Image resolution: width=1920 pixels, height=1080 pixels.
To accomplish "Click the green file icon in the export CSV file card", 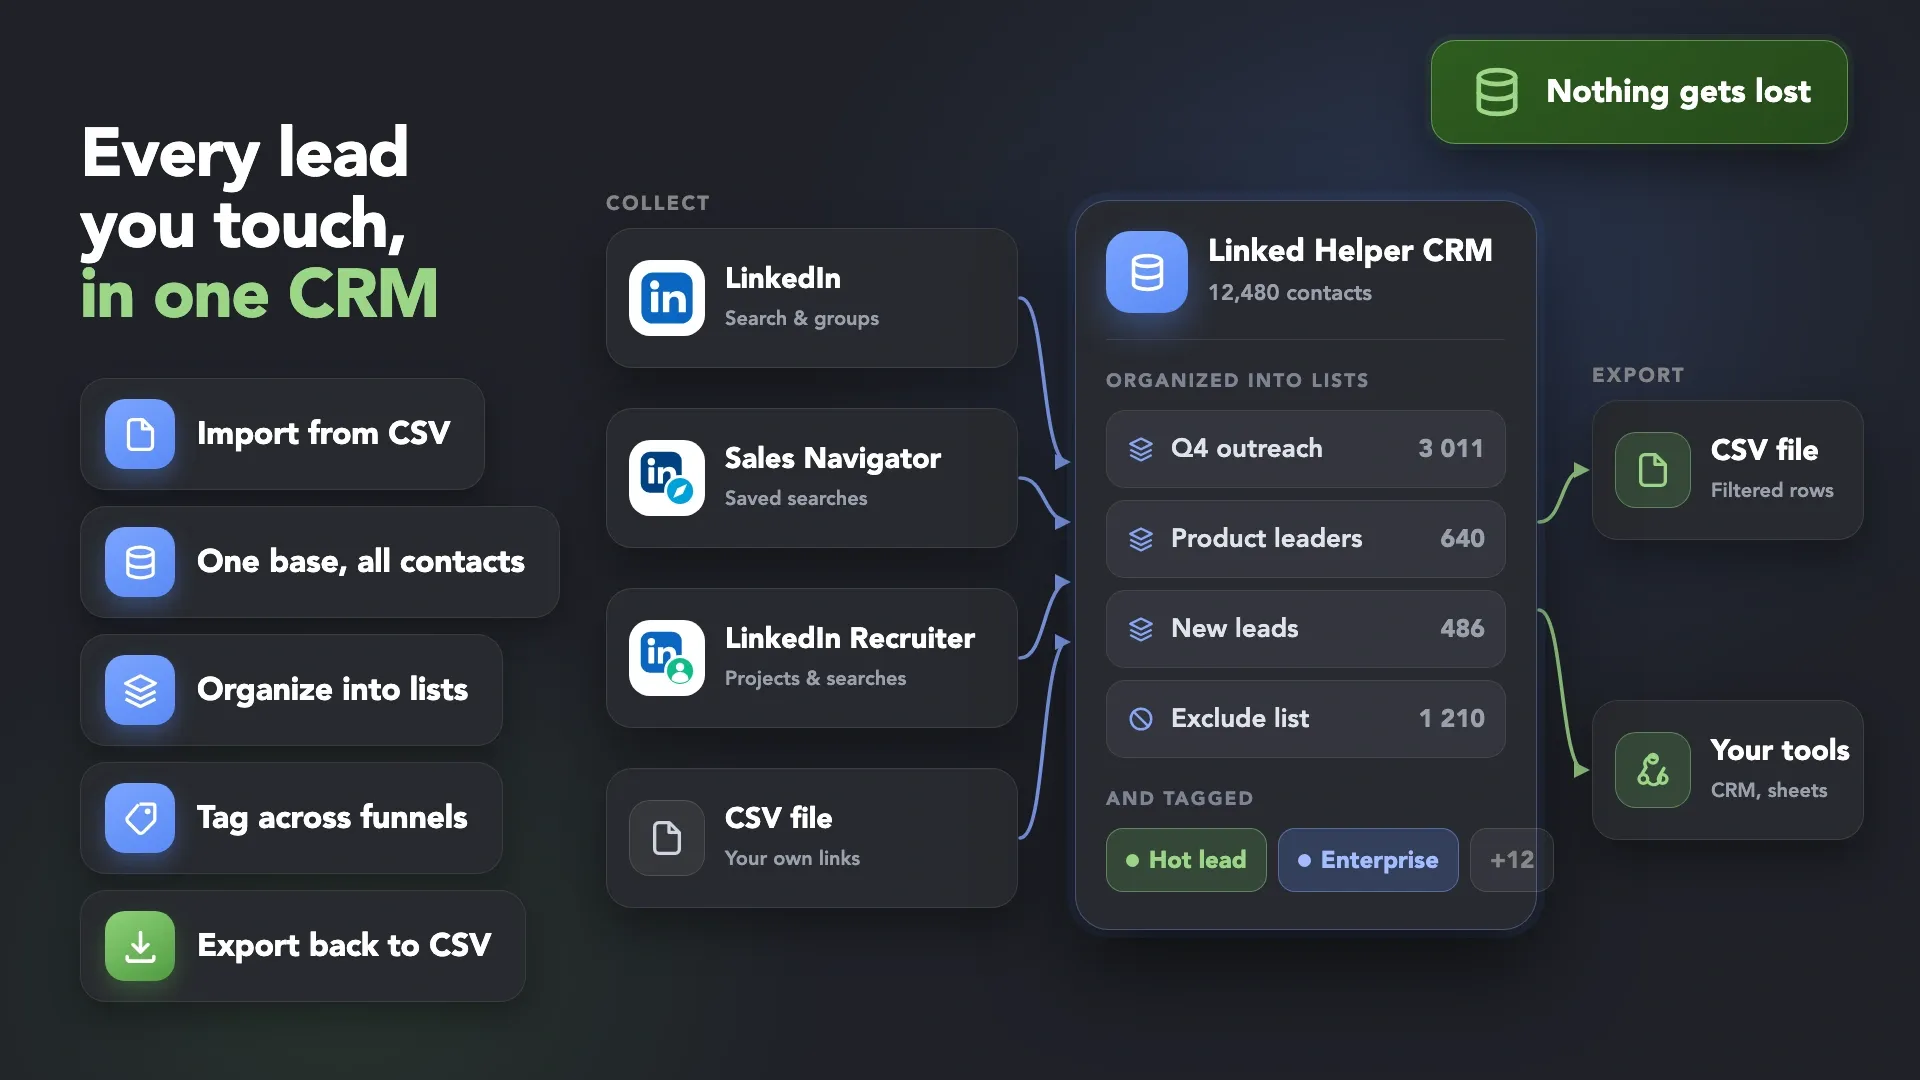I will [x=1653, y=470].
